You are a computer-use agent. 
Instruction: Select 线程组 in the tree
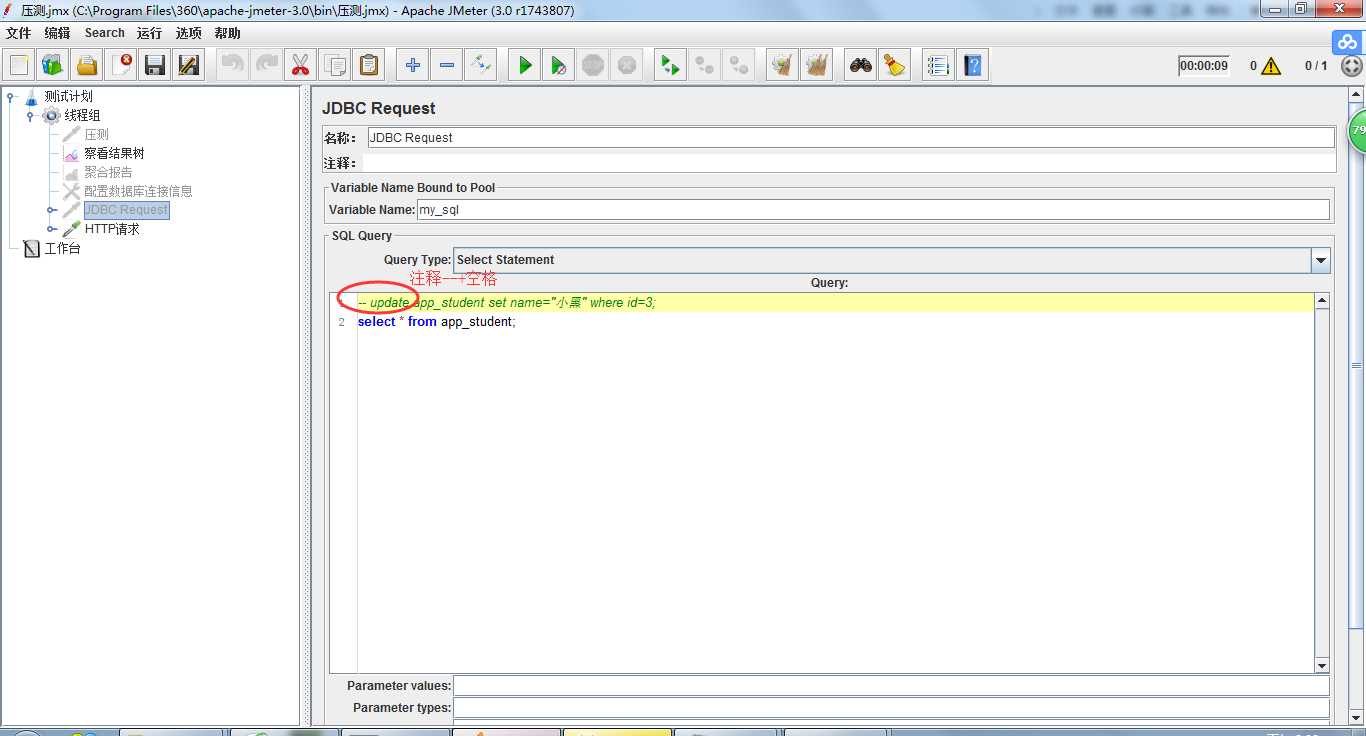click(82, 115)
